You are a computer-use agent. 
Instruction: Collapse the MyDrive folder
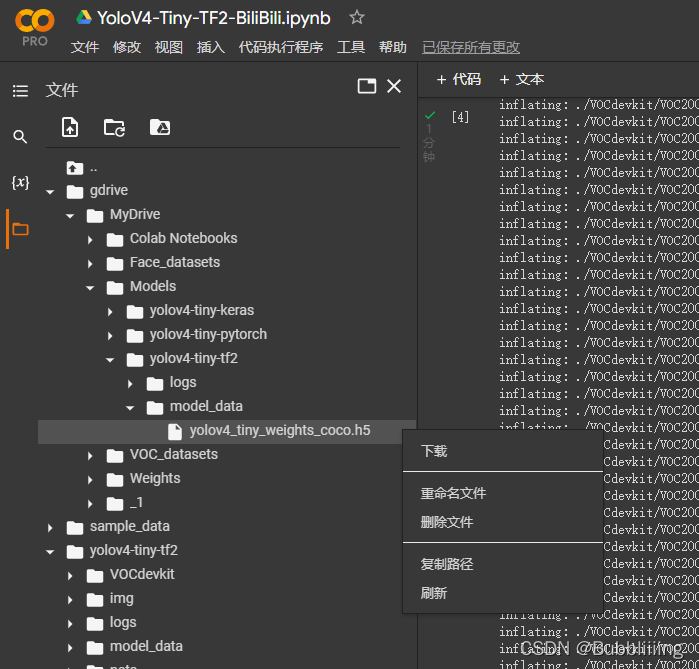(x=70, y=216)
